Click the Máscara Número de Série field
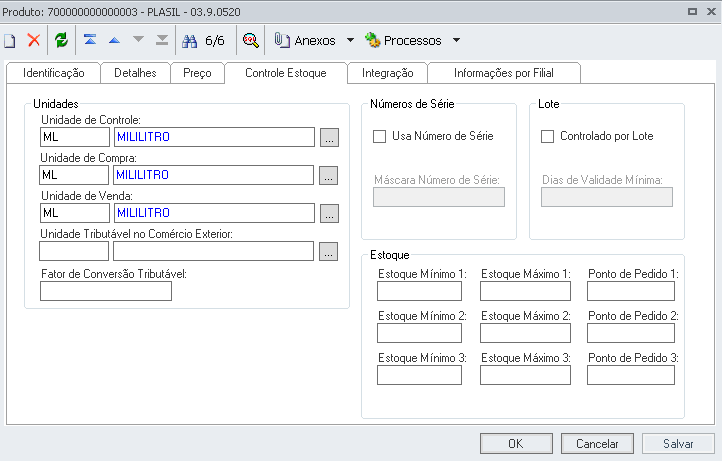 click(x=439, y=197)
